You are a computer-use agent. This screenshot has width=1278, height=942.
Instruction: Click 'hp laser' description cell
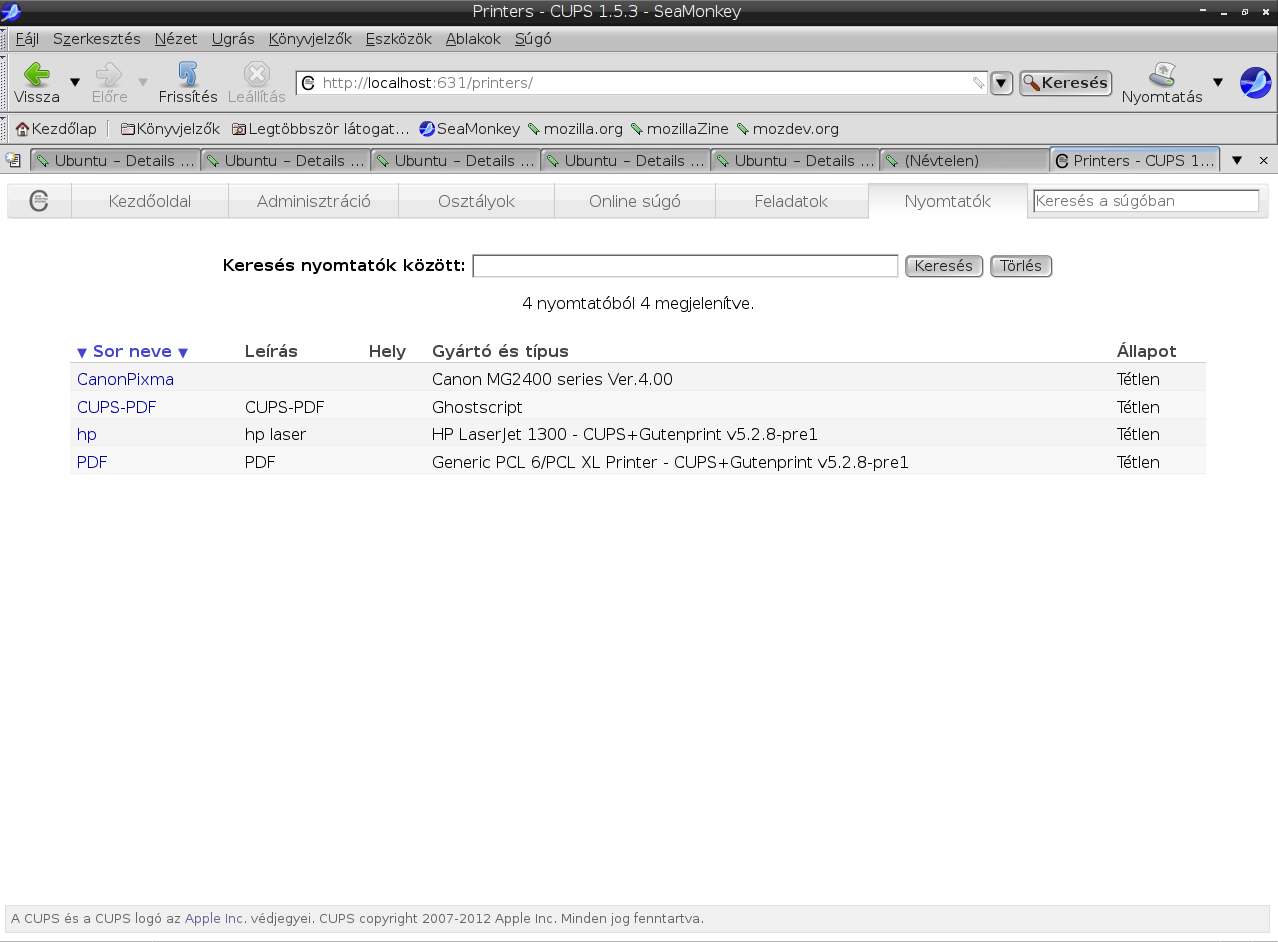pos(276,435)
